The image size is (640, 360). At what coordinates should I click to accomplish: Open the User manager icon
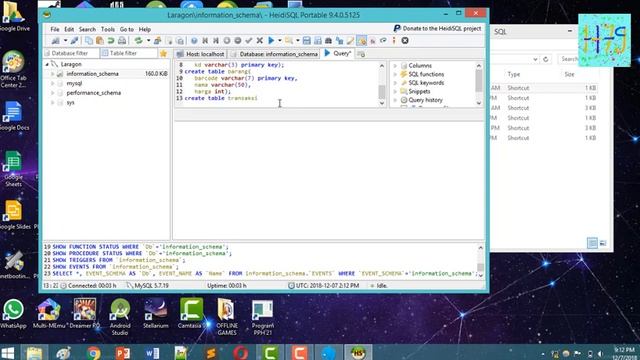coord(158,40)
